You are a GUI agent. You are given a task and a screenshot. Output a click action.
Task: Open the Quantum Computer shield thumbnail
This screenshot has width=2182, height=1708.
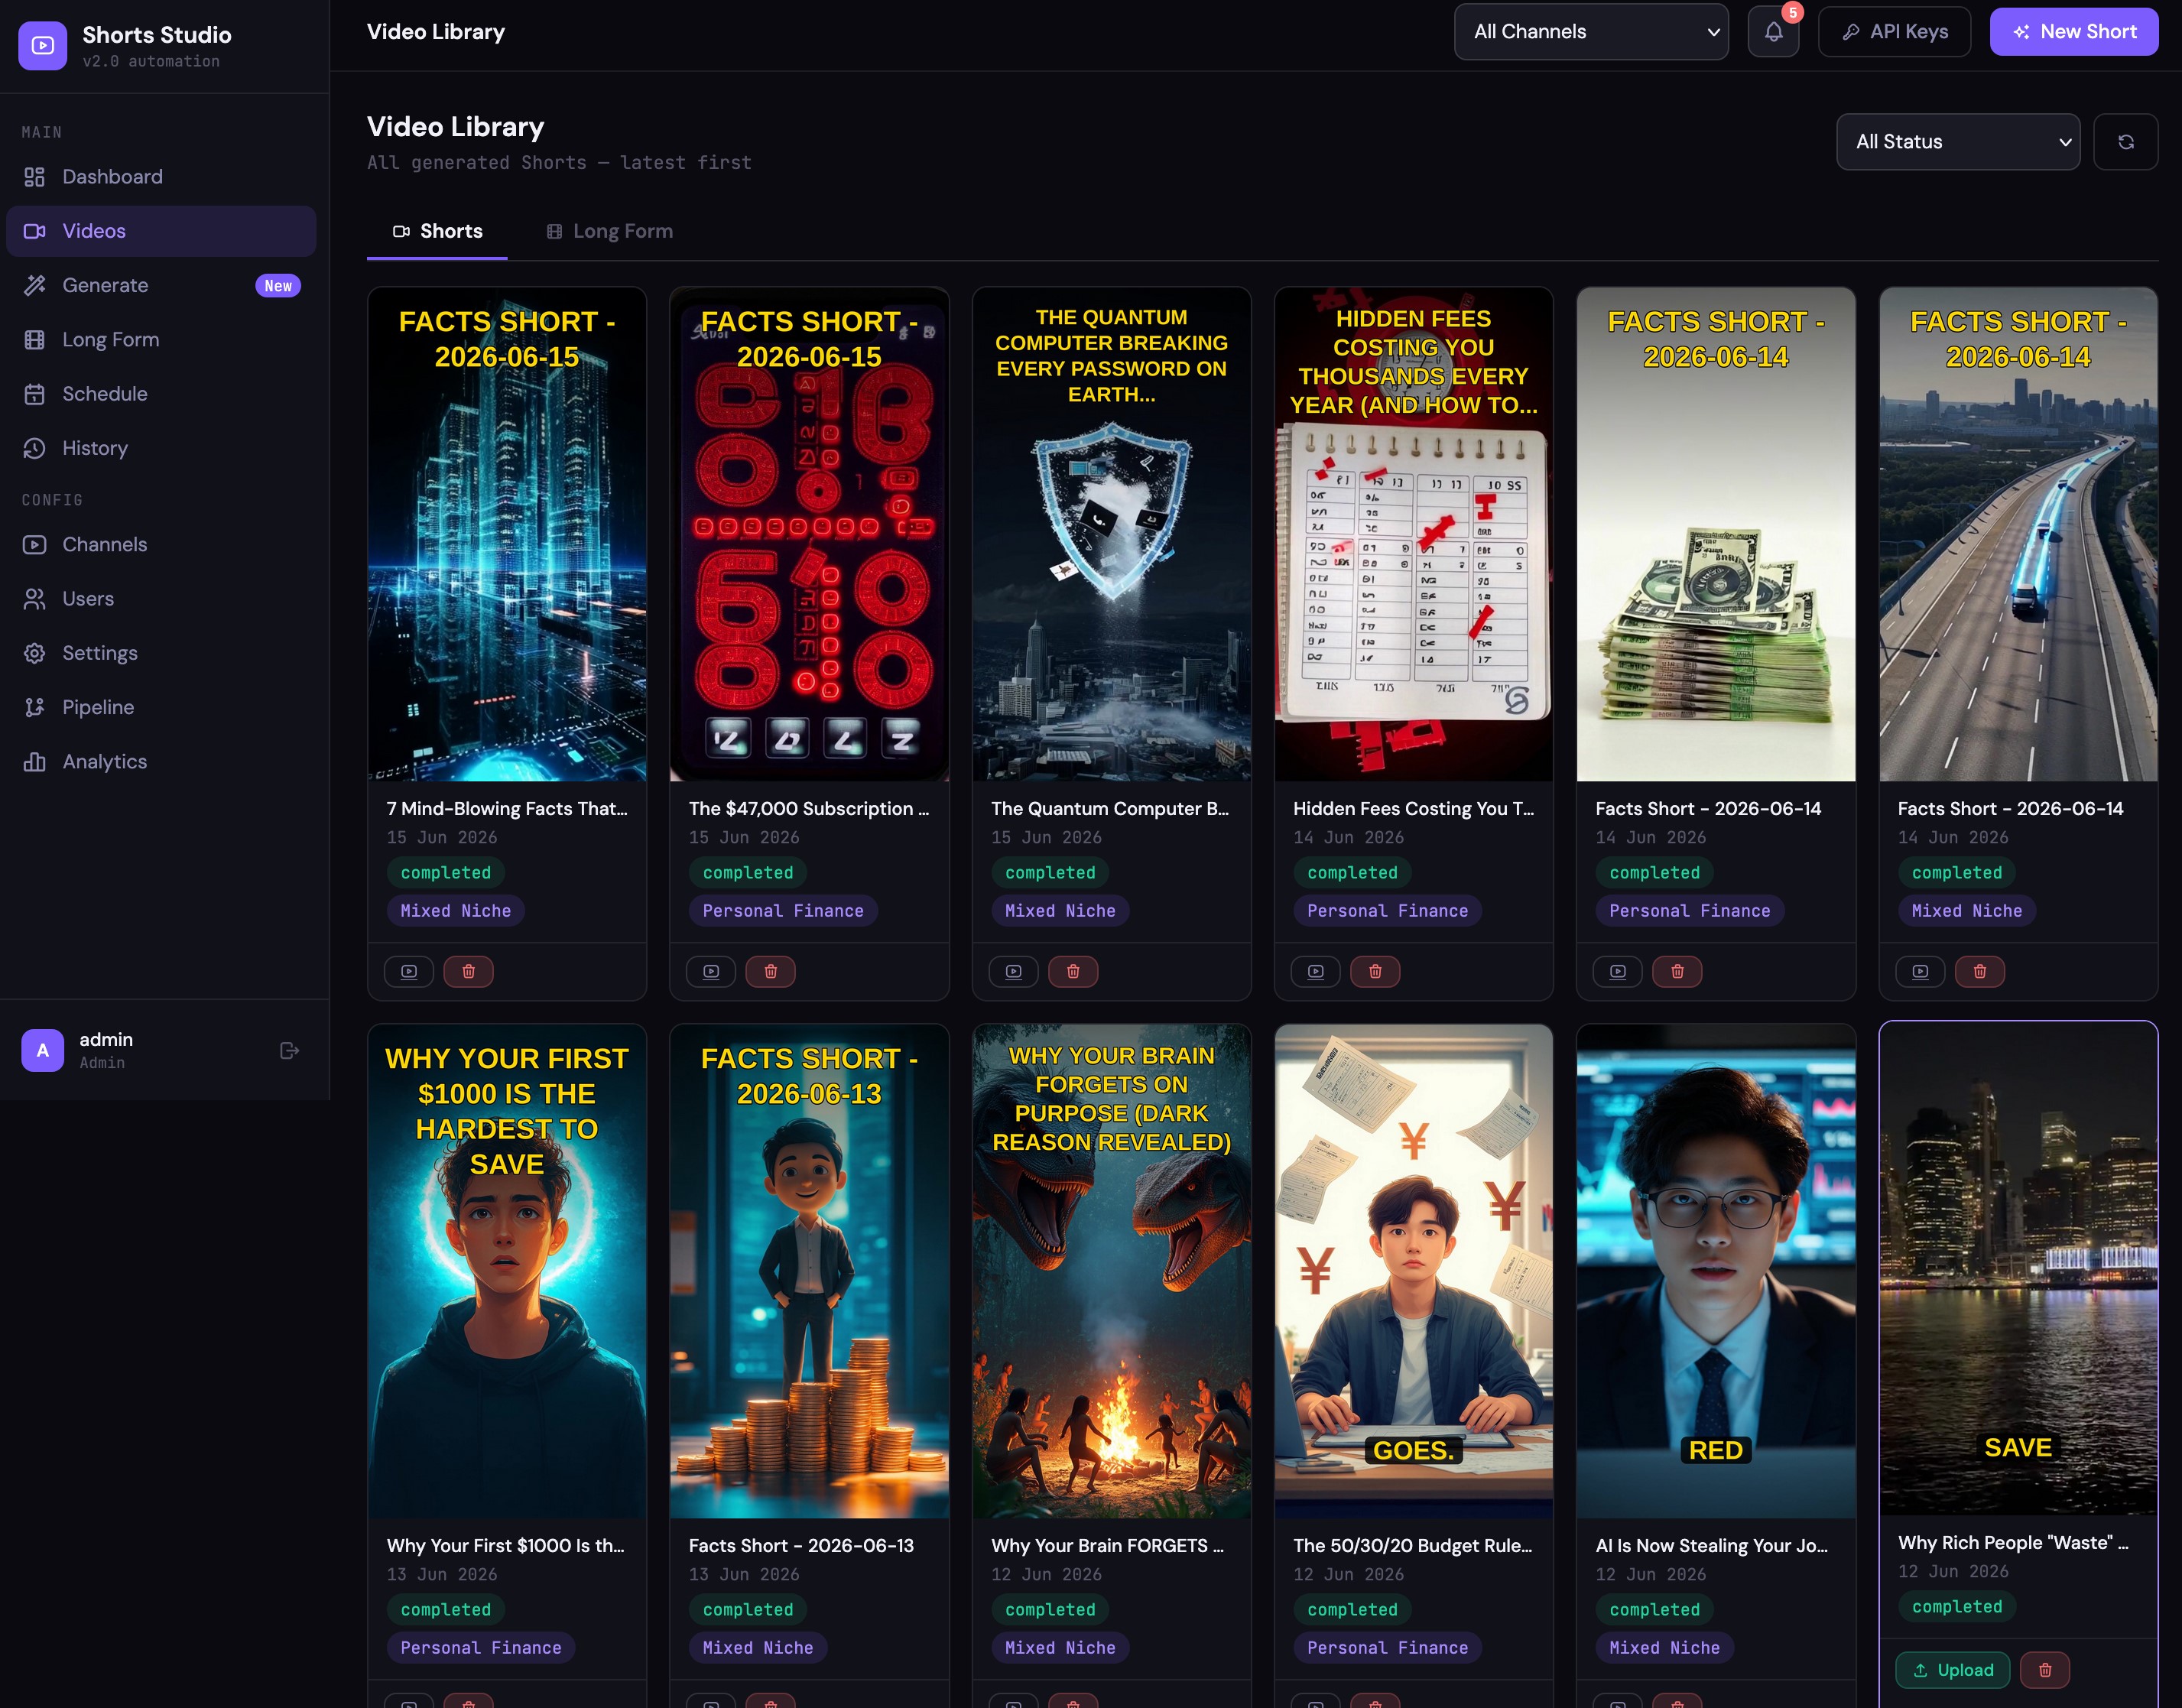(1112, 534)
